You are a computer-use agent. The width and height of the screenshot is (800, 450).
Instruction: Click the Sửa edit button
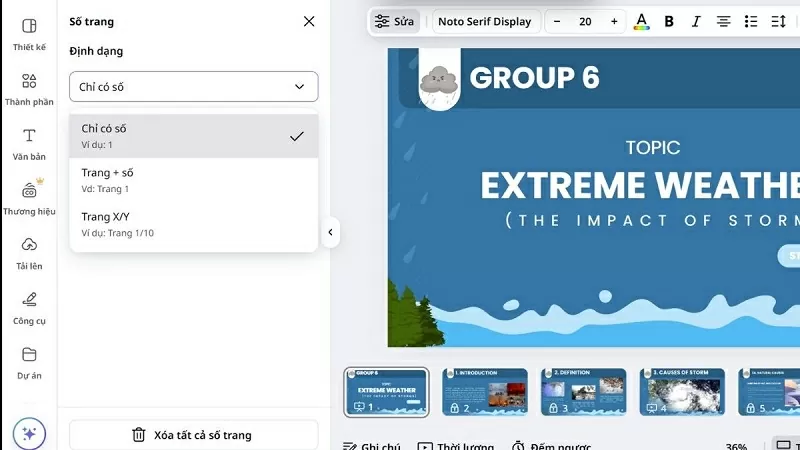click(x=394, y=21)
